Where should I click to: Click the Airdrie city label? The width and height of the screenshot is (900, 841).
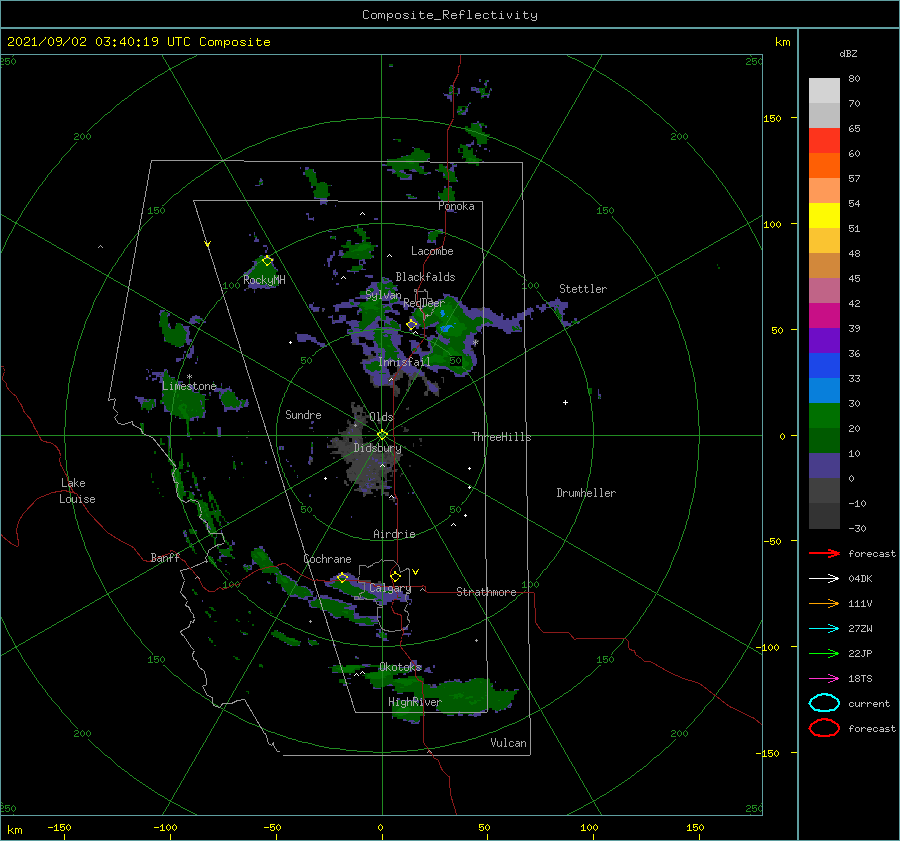394,534
